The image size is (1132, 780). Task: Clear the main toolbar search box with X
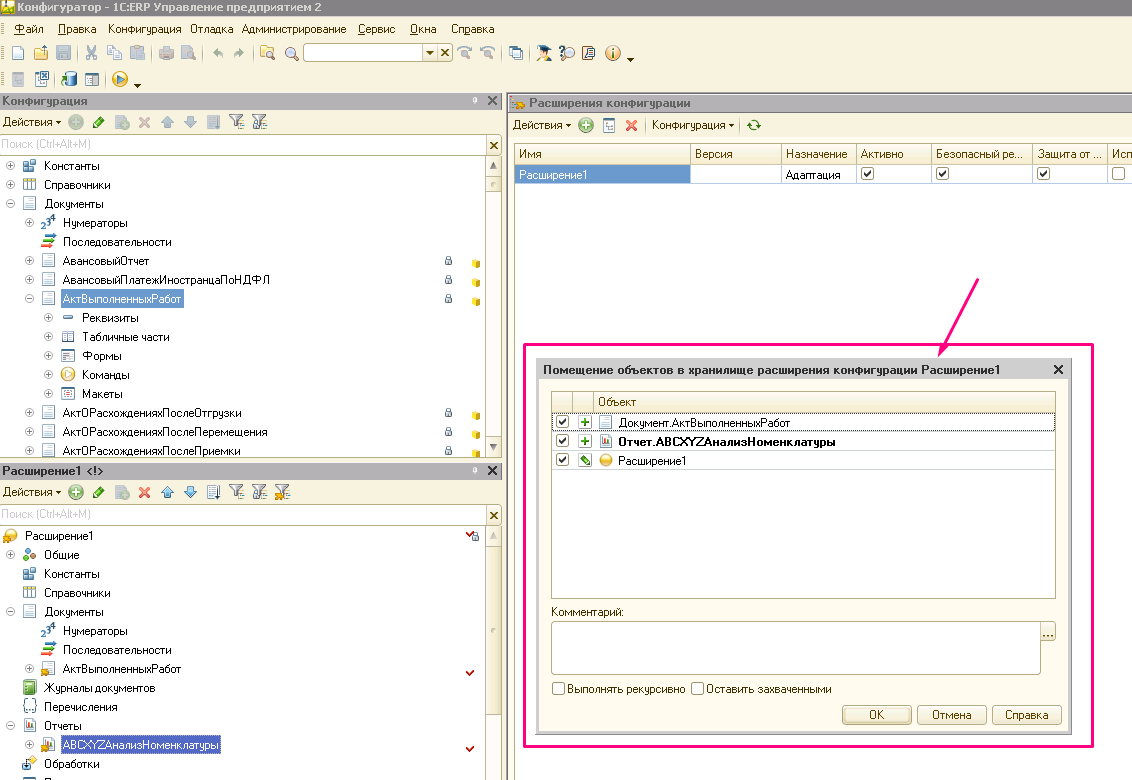coord(445,52)
